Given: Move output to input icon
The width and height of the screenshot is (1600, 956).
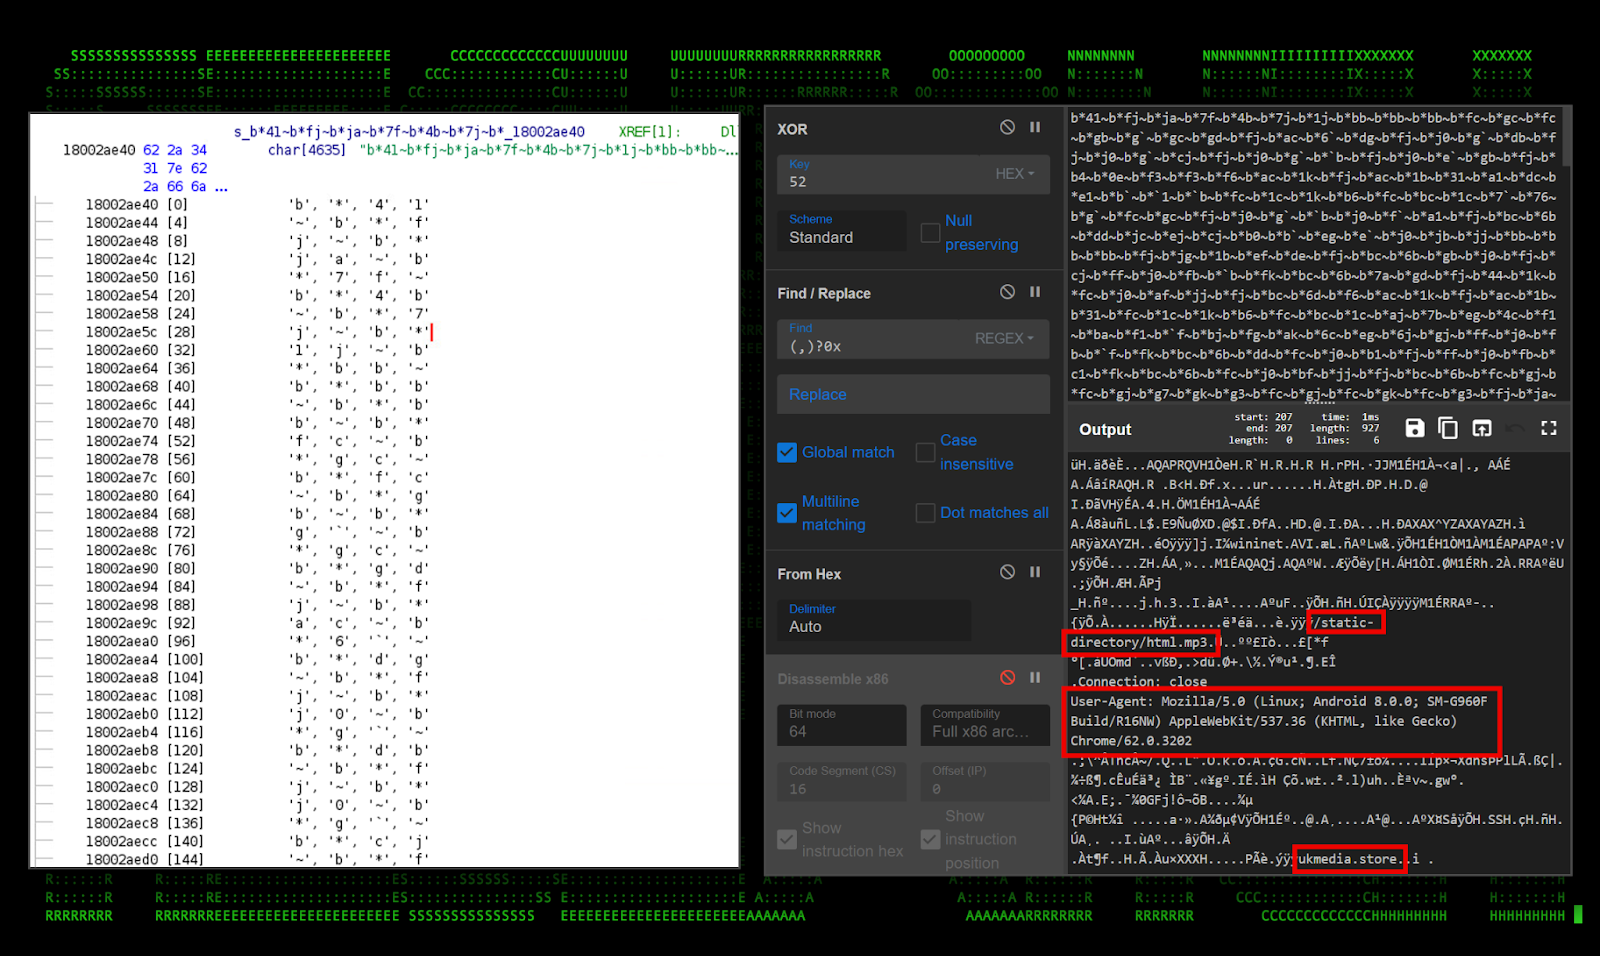Looking at the screenshot, I should (x=1482, y=428).
